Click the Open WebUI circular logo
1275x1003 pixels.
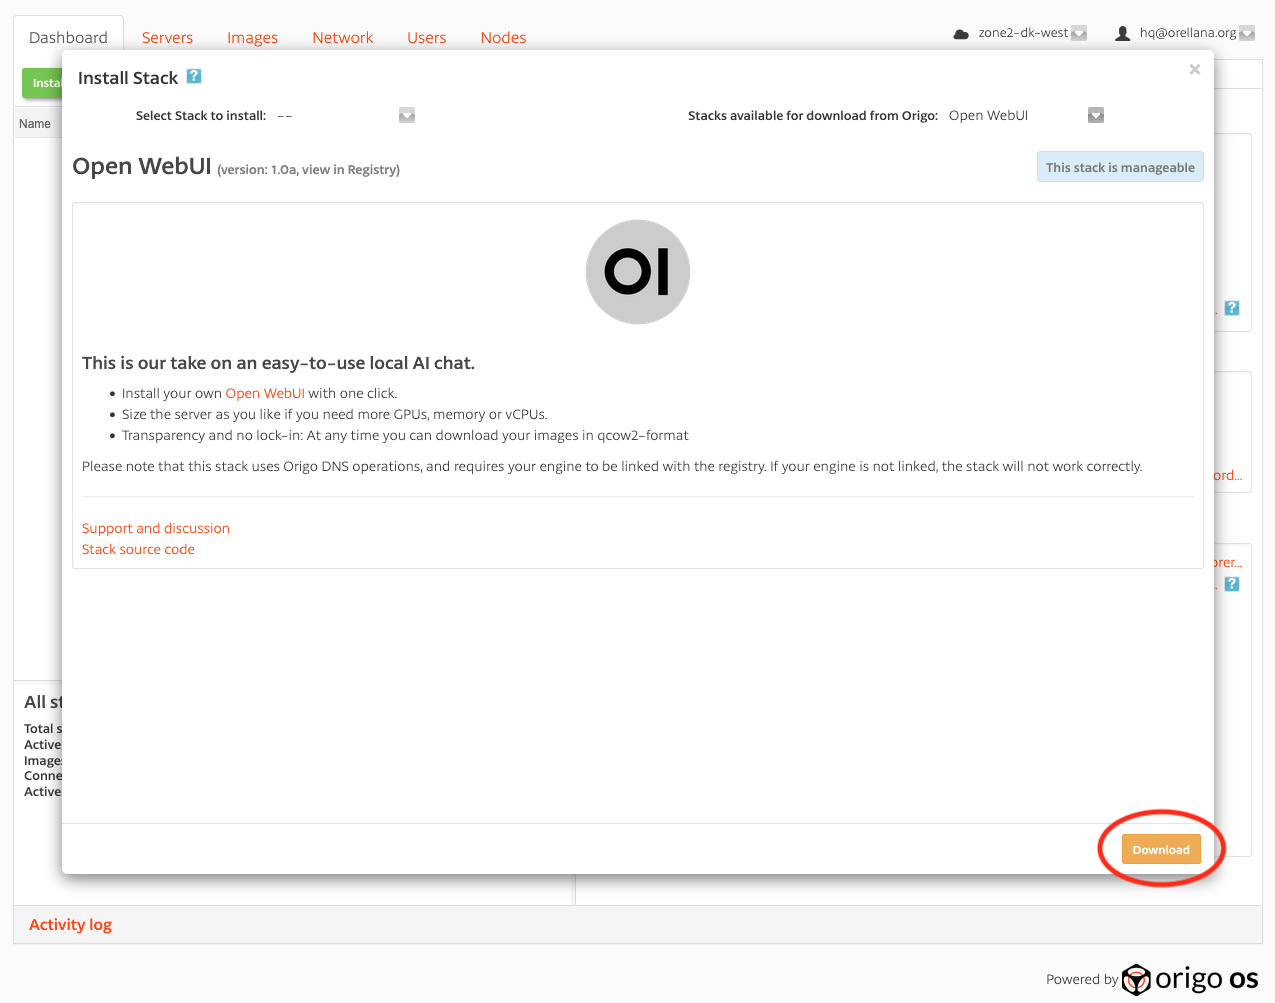click(x=637, y=272)
